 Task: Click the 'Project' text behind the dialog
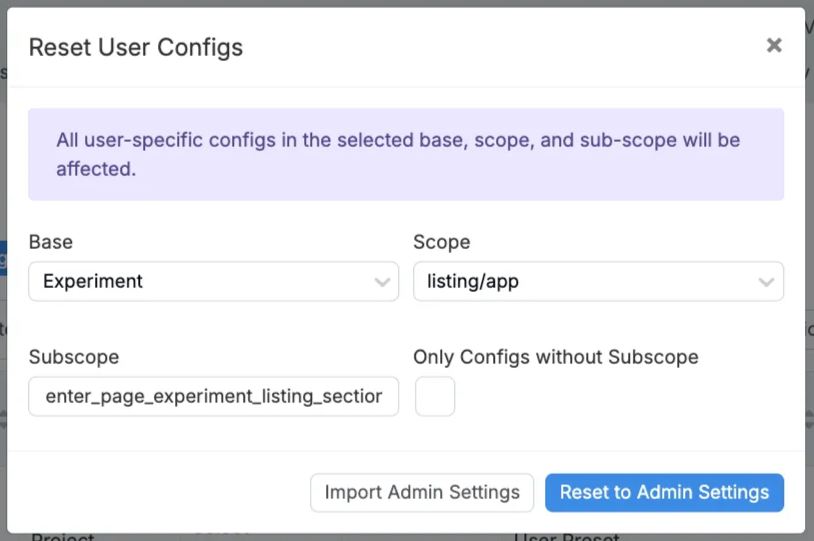click(63, 537)
